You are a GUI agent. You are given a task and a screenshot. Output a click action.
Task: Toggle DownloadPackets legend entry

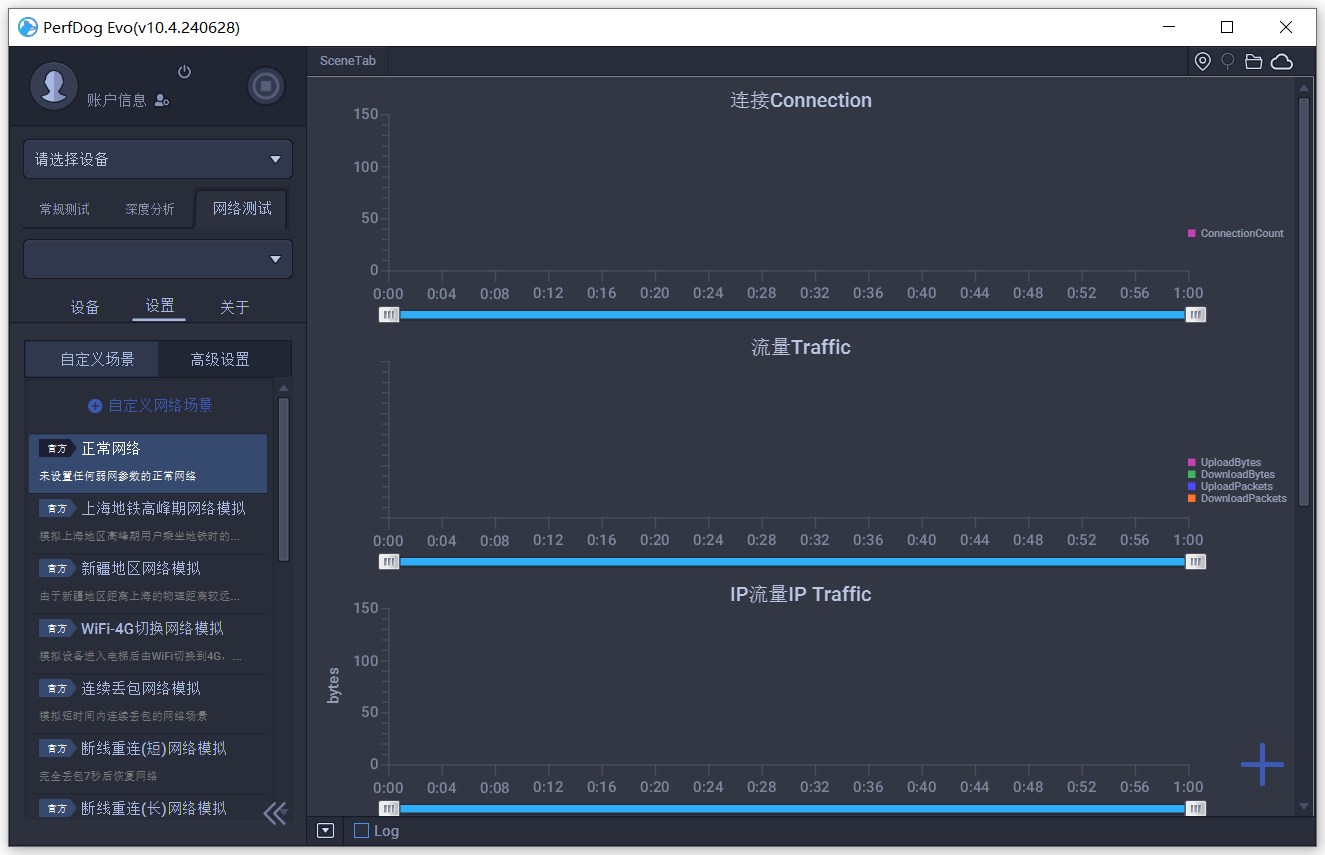[x=1237, y=498]
